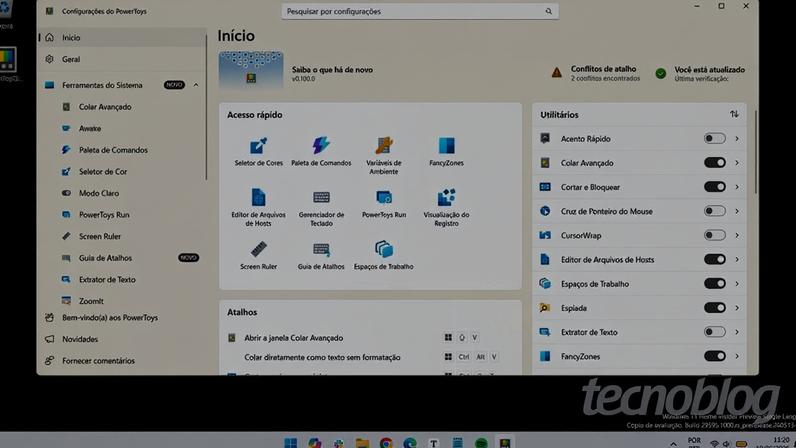Click Pesquisar por configurações search box
Image resolution: width=796 pixels, height=448 pixels.
coord(420,11)
